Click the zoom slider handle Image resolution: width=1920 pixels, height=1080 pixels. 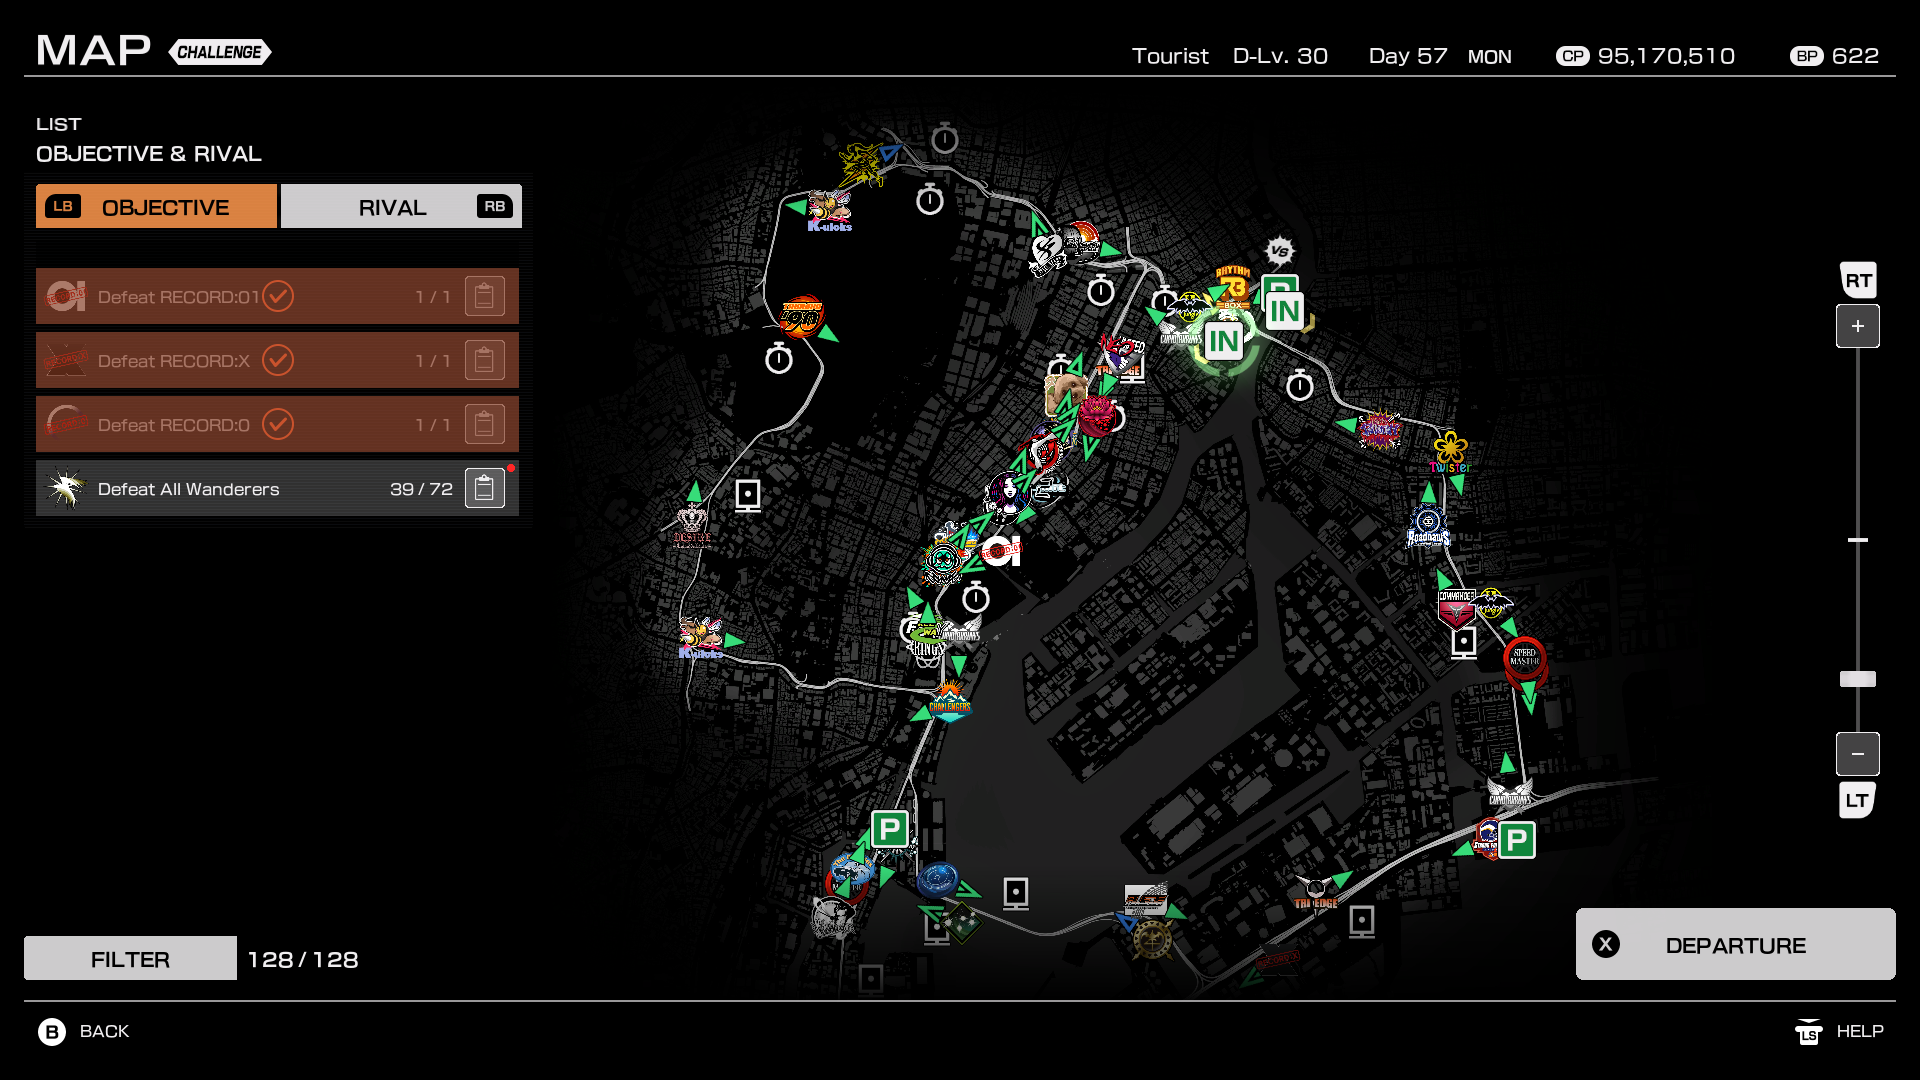(1857, 679)
